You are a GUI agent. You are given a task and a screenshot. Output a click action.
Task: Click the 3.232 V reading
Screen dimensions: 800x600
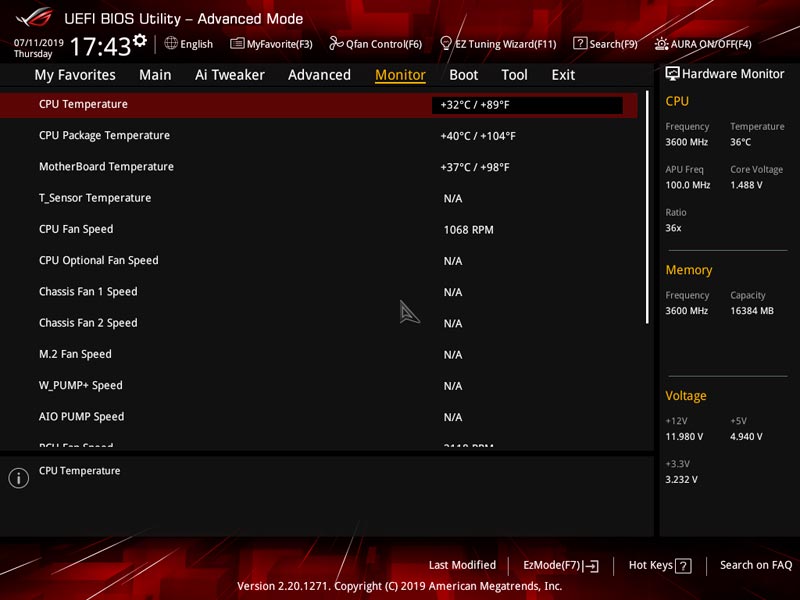pos(682,480)
